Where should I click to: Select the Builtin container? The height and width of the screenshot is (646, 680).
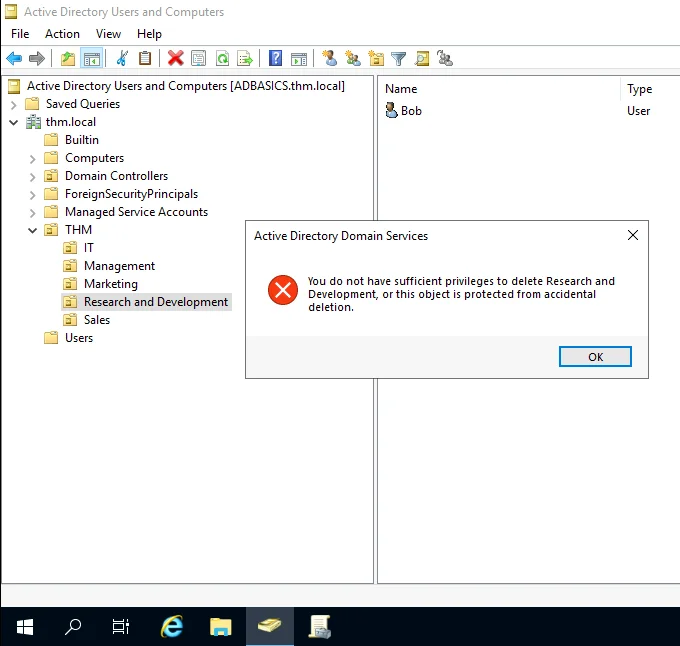click(82, 140)
